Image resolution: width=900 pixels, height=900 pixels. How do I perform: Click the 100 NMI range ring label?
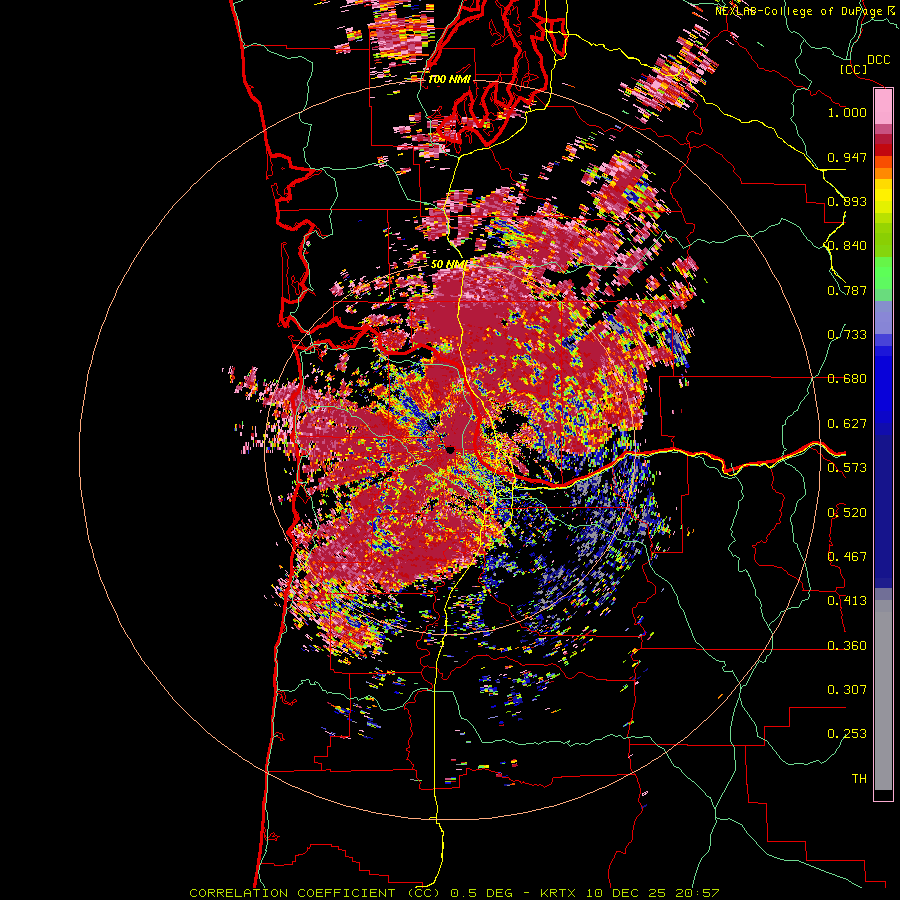click(x=449, y=79)
